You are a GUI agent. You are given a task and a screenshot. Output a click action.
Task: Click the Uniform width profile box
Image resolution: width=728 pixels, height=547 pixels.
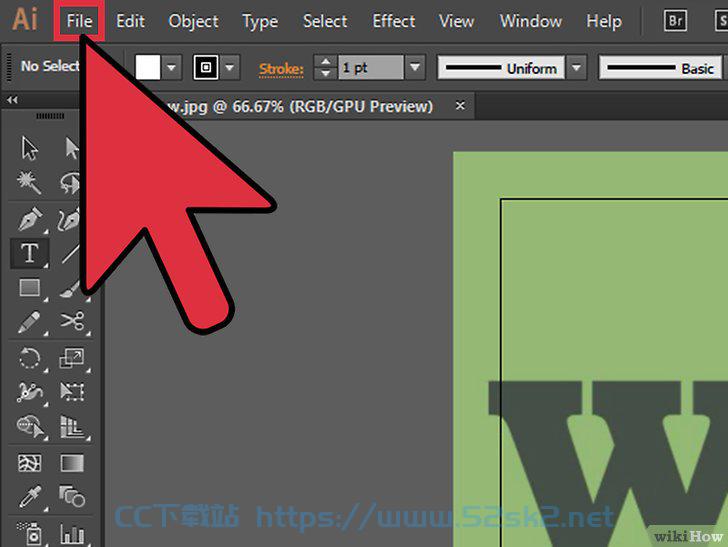pyautogui.click(x=501, y=68)
